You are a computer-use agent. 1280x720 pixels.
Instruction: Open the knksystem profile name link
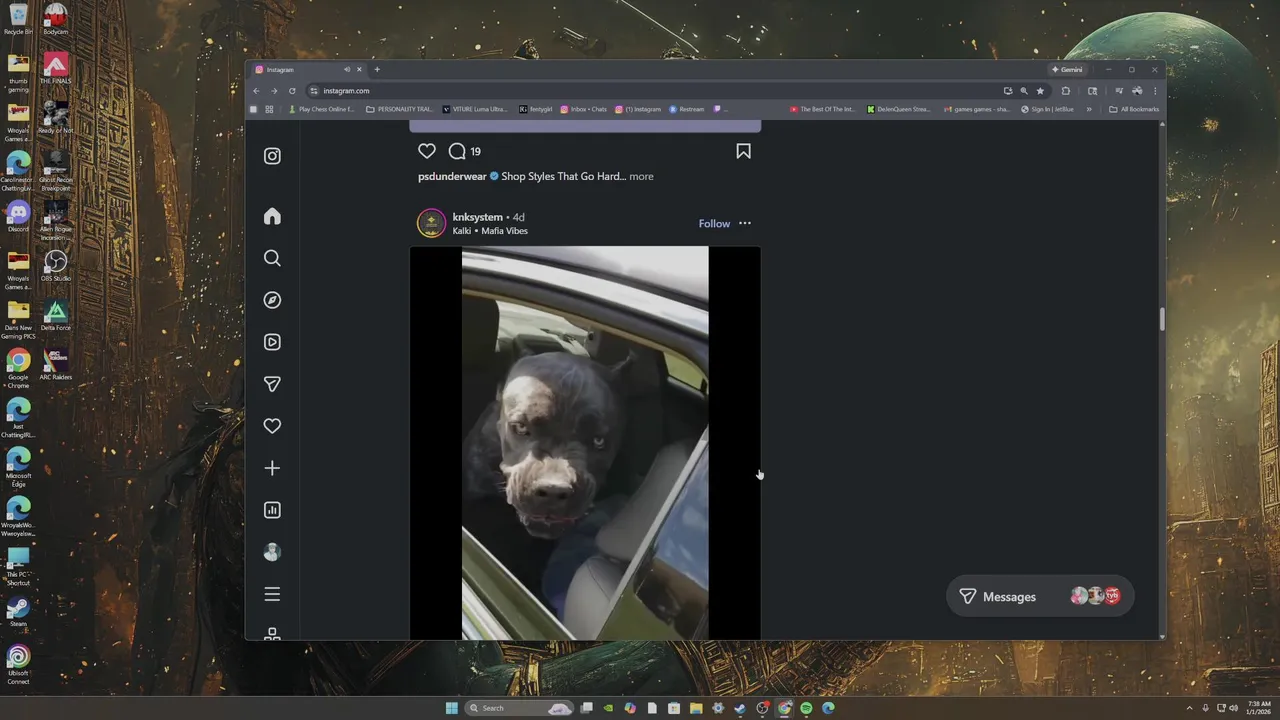(x=478, y=217)
